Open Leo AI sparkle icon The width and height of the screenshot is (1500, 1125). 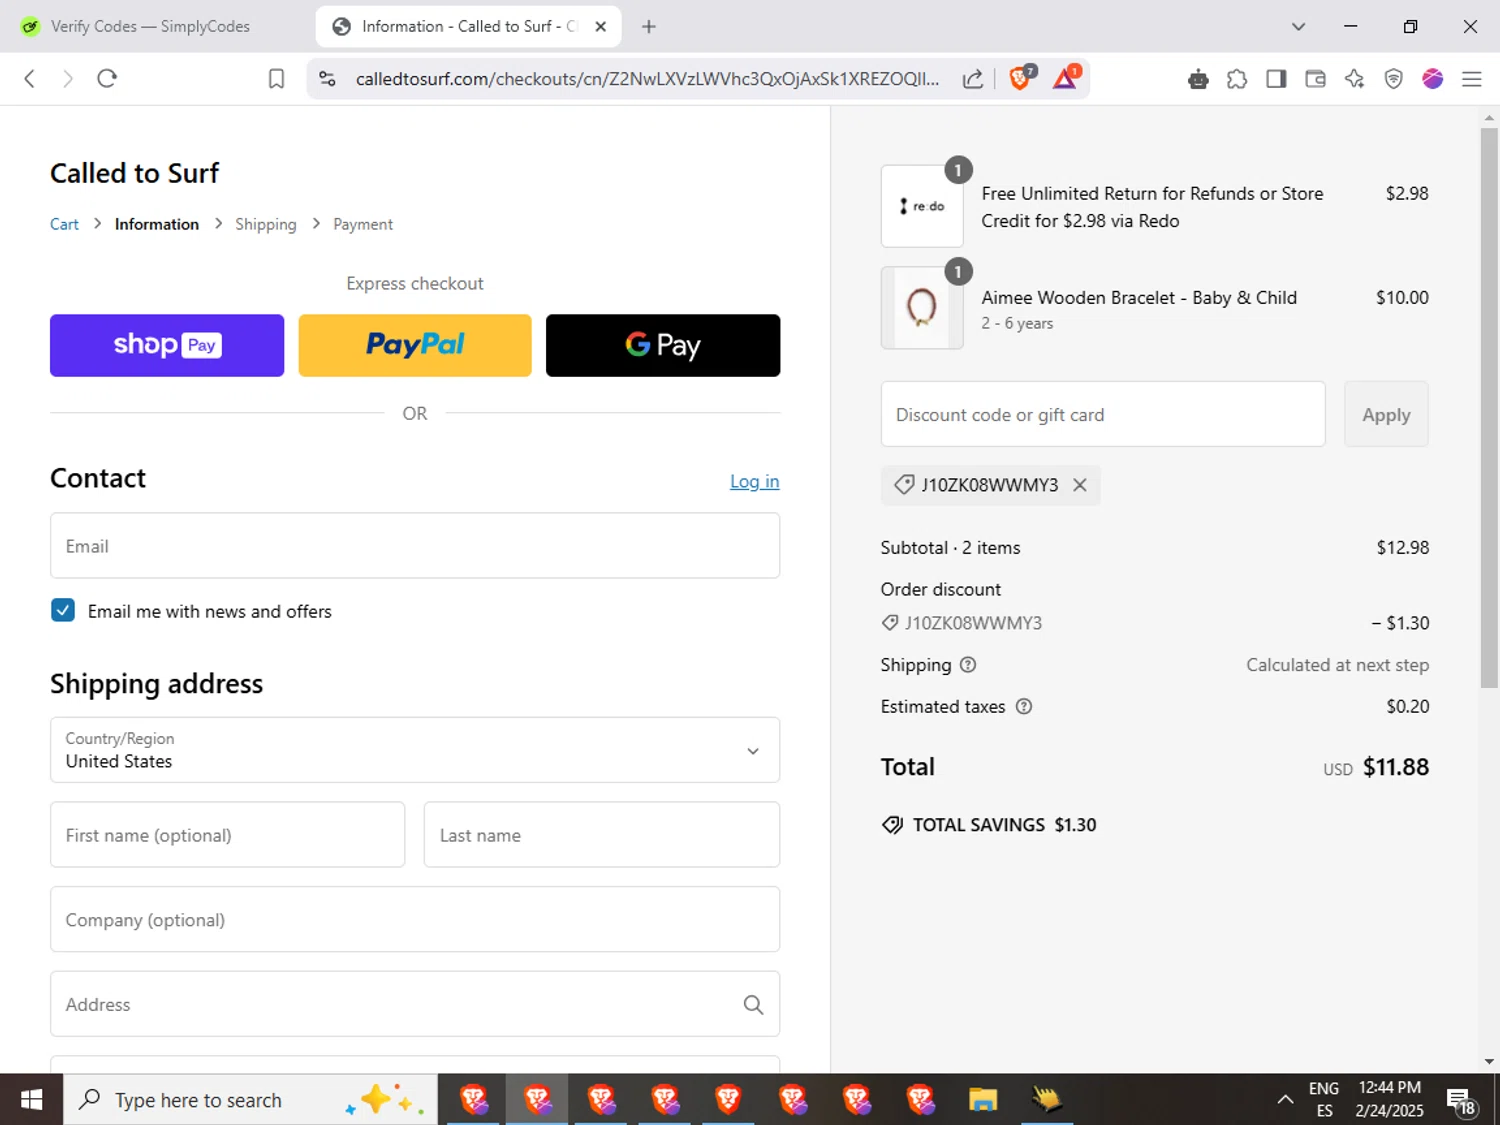[x=1354, y=79]
